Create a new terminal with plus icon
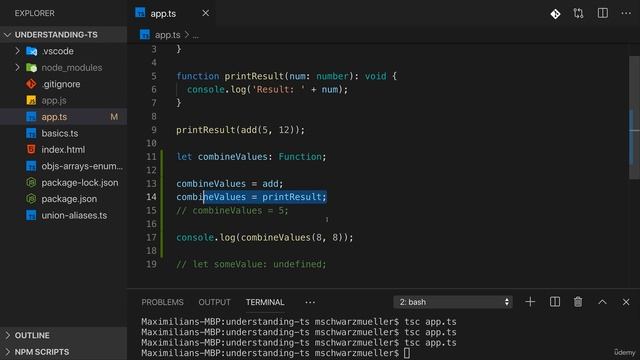The width and height of the screenshot is (640, 360). 530,302
